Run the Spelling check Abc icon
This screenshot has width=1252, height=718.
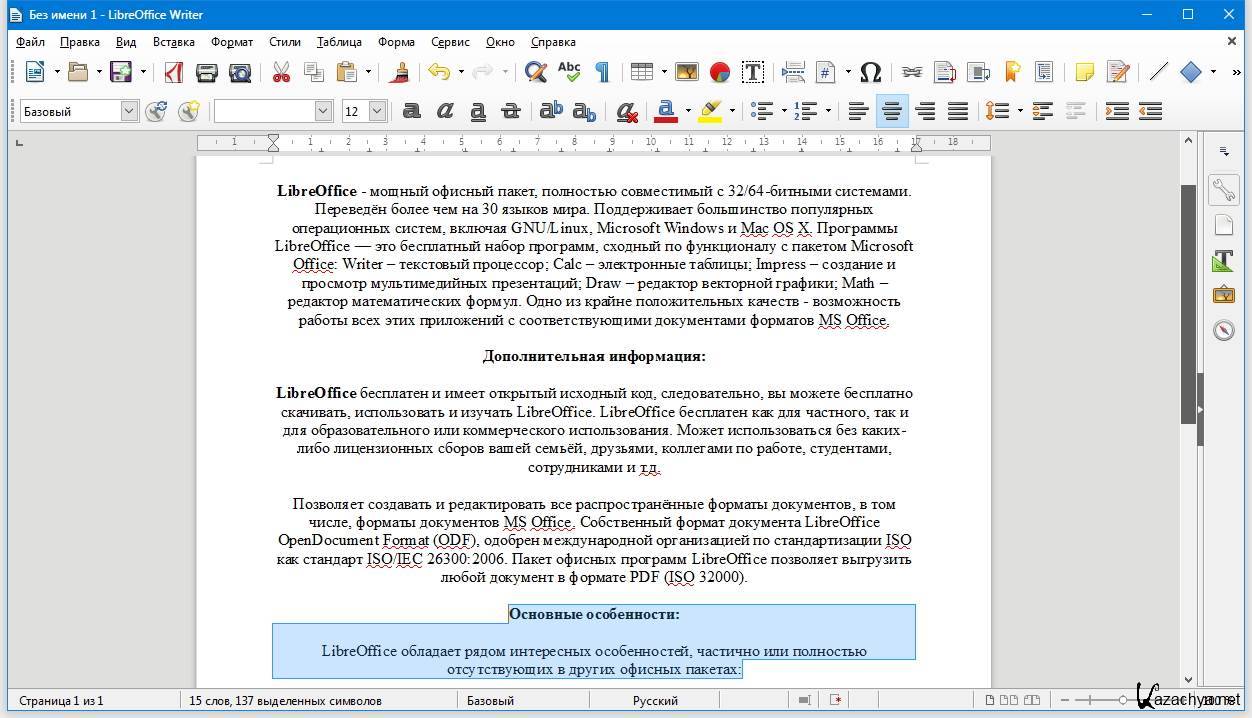[x=569, y=72]
